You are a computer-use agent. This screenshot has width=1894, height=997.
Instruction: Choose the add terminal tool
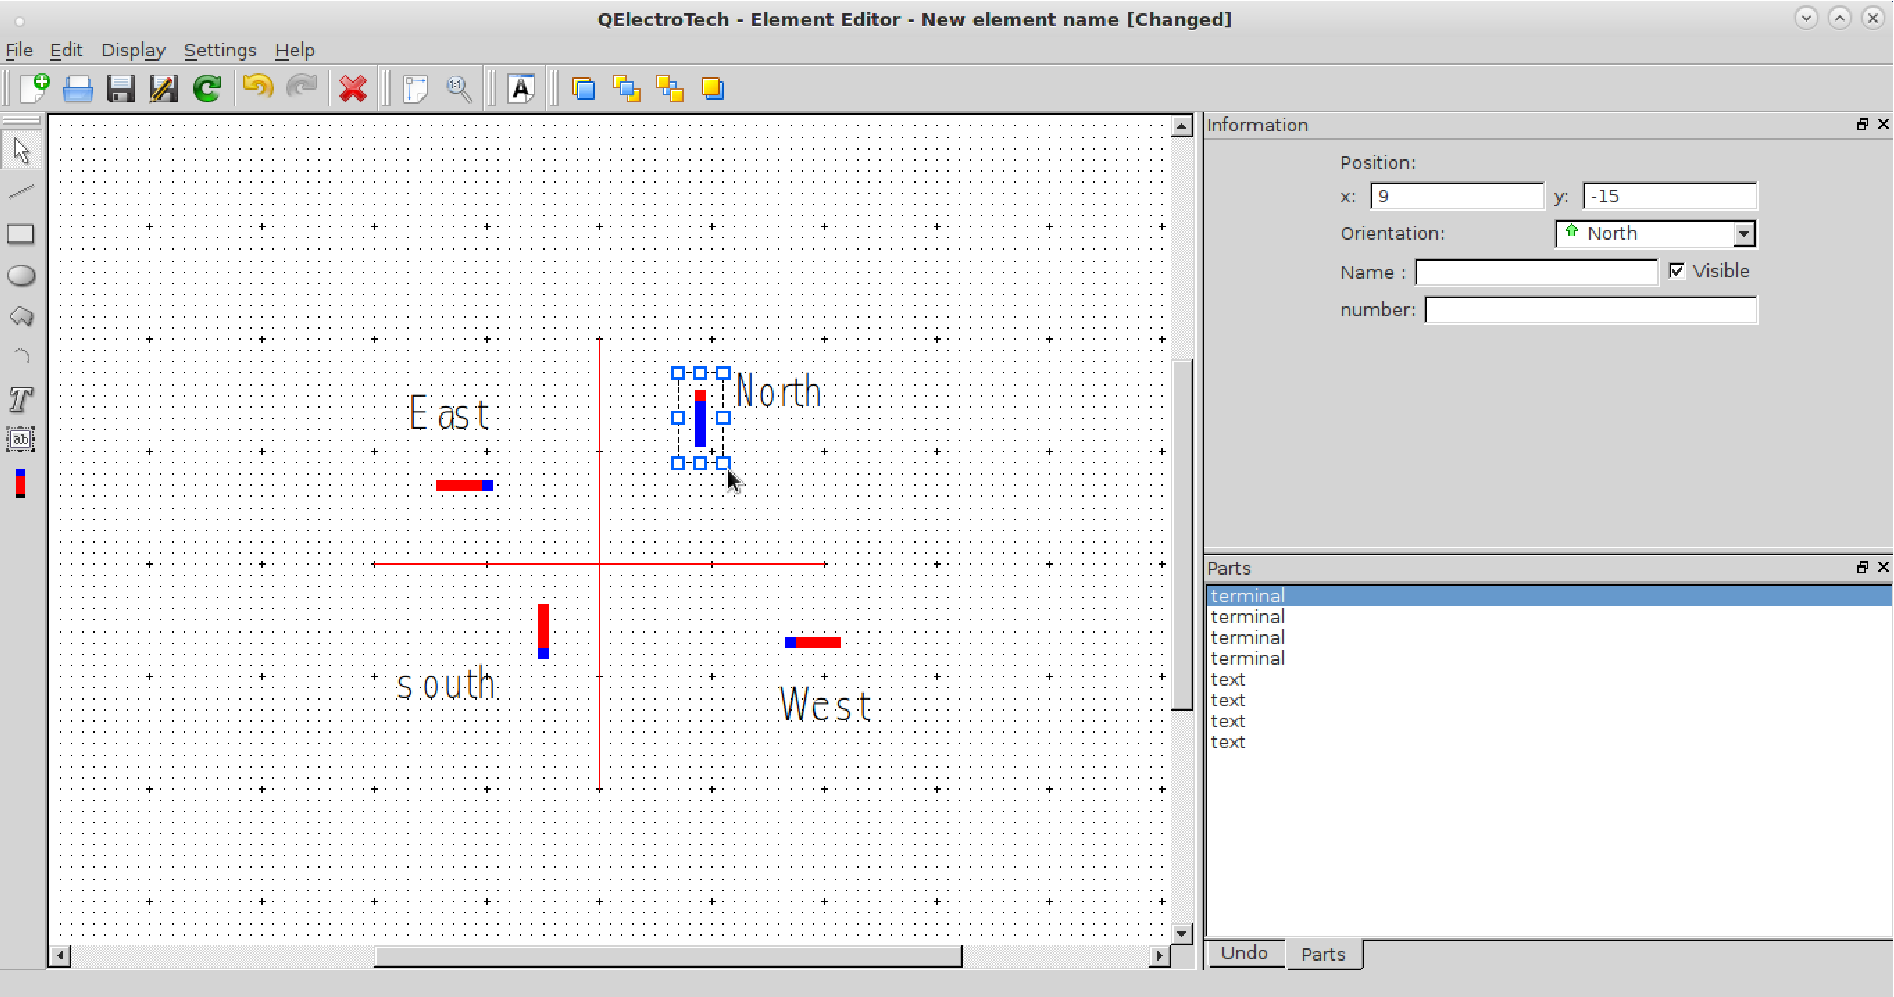pos(20,483)
